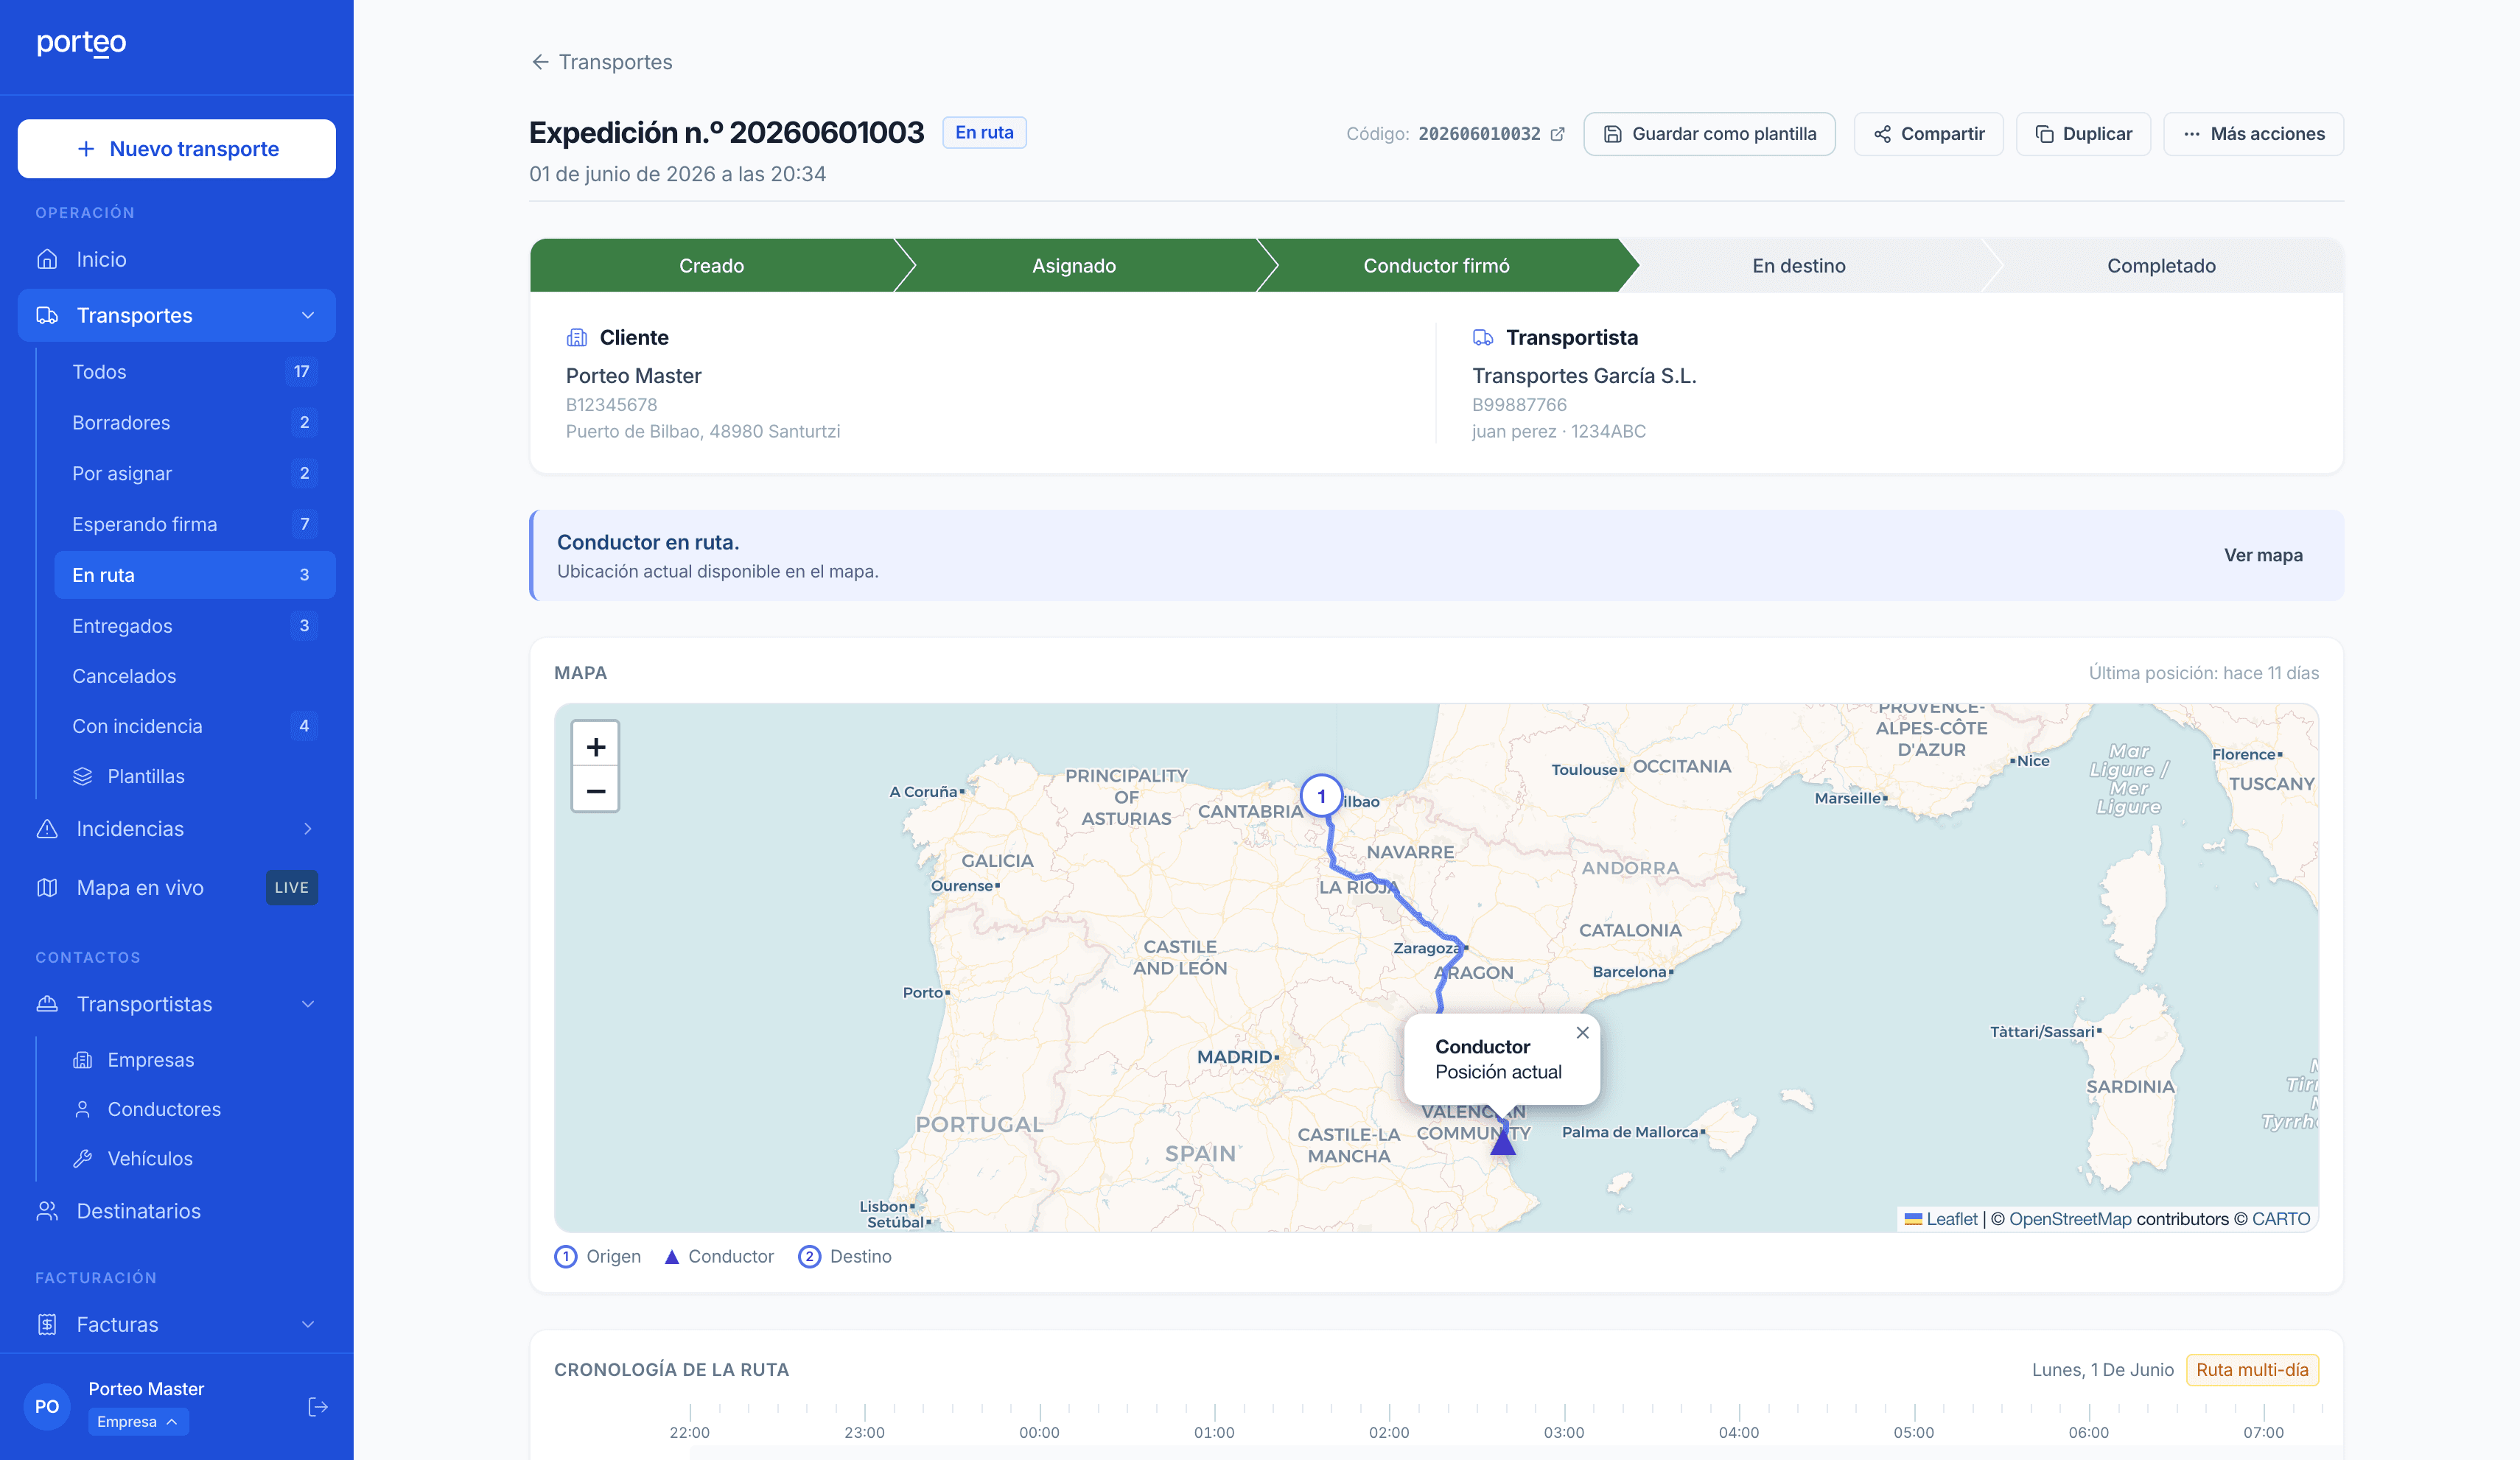The width and height of the screenshot is (2520, 1460).
Task: Close the Conductor position popup
Action: [1582, 1033]
